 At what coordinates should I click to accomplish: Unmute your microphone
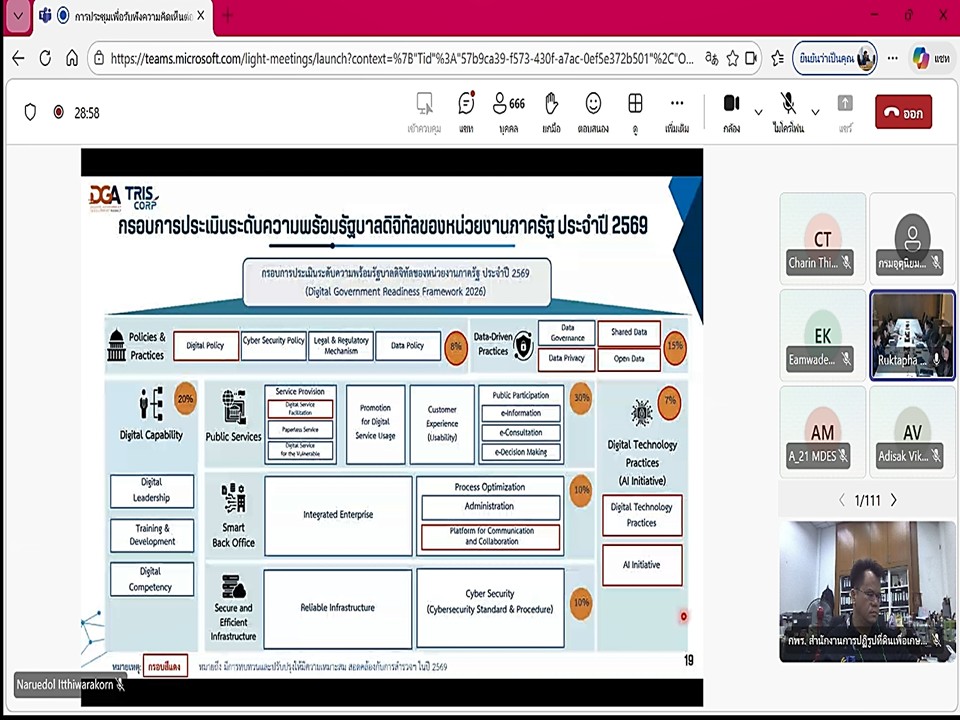(788, 105)
